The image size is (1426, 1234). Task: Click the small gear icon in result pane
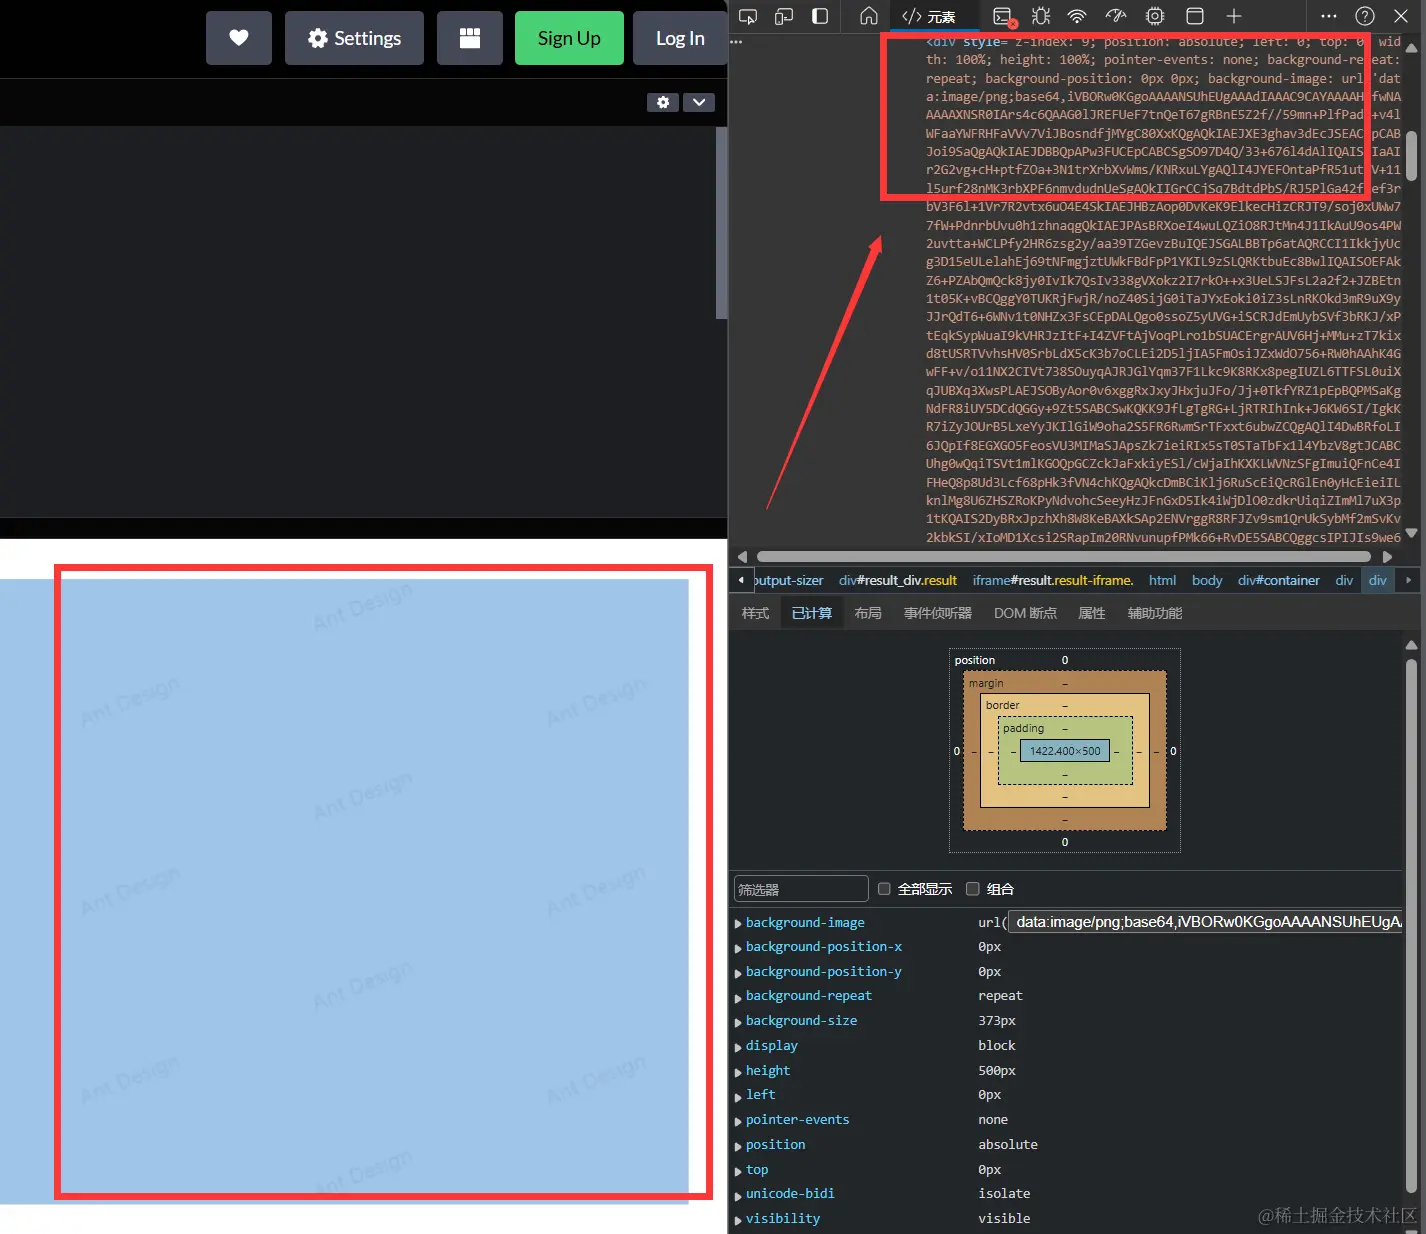663,102
